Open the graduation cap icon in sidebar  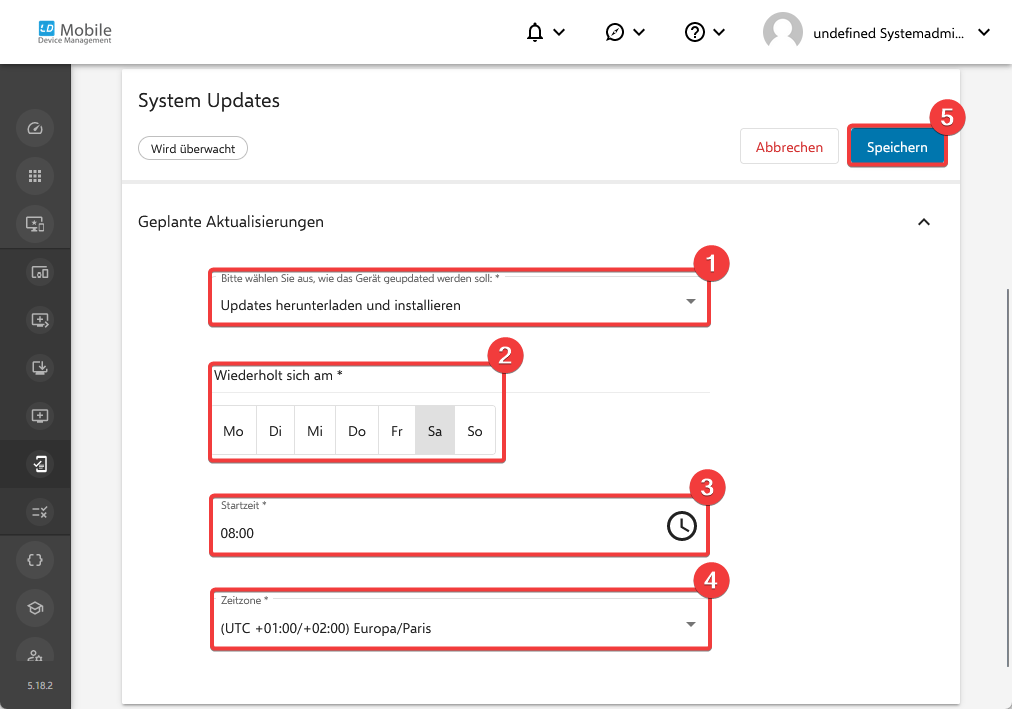(x=35, y=608)
